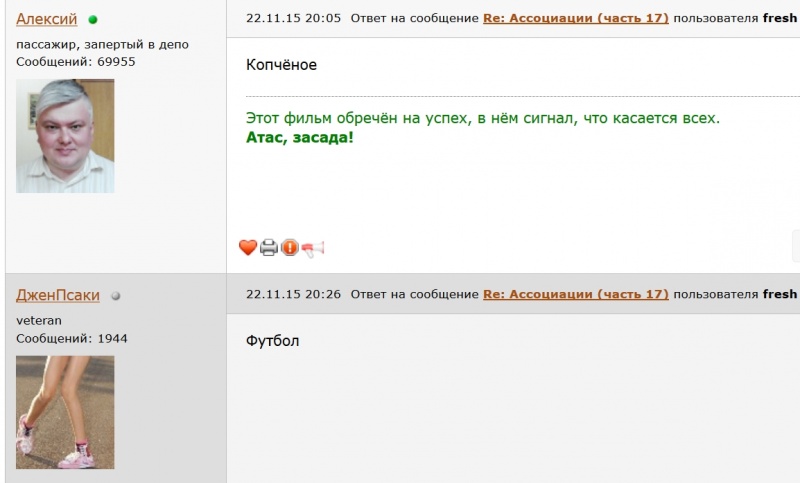Open the 'Re: Ассоциации (часть 17)' link in Алексий's post
The image size is (800, 483).
pos(576,18)
